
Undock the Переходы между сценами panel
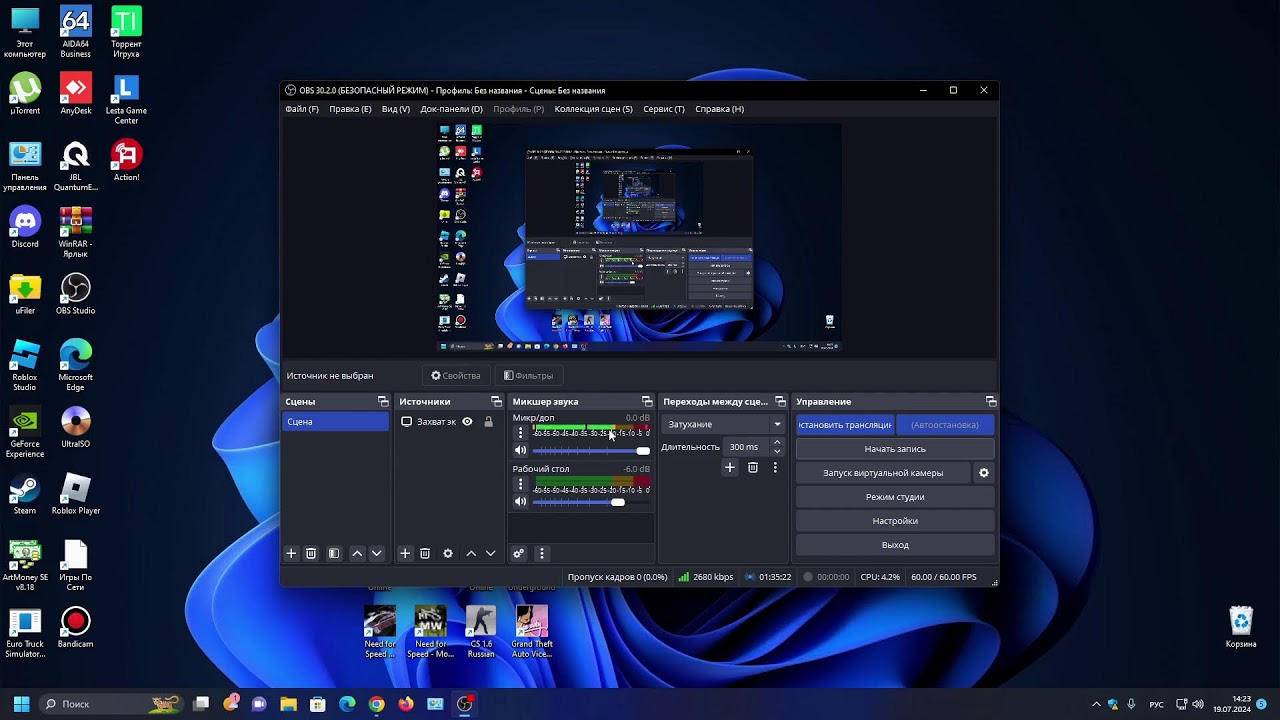pyautogui.click(x=778, y=401)
